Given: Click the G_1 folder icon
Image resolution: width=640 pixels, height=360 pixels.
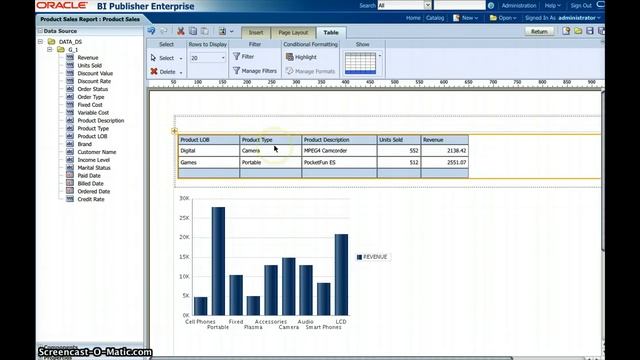Looking at the screenshot, I should click(61, 49).
